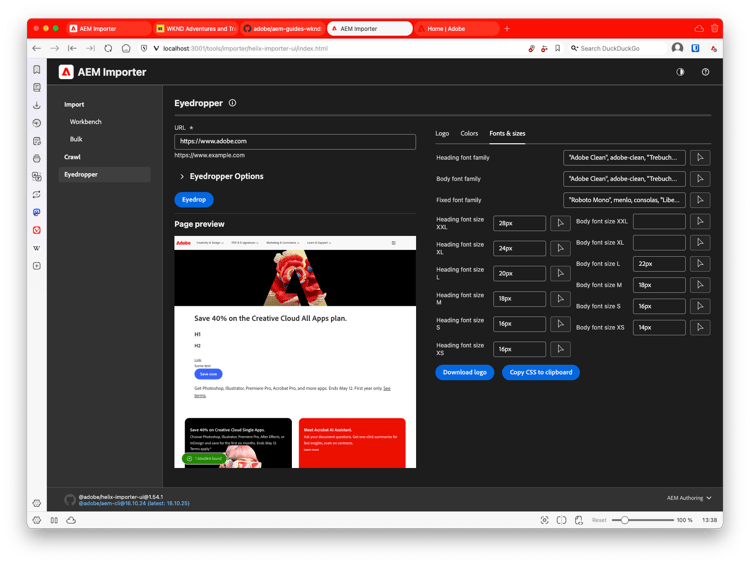Switch to adobe/aem-guides-wknd browser tab
The height and width of the screenshot is (564, 750).
click(x=283, y=29)
